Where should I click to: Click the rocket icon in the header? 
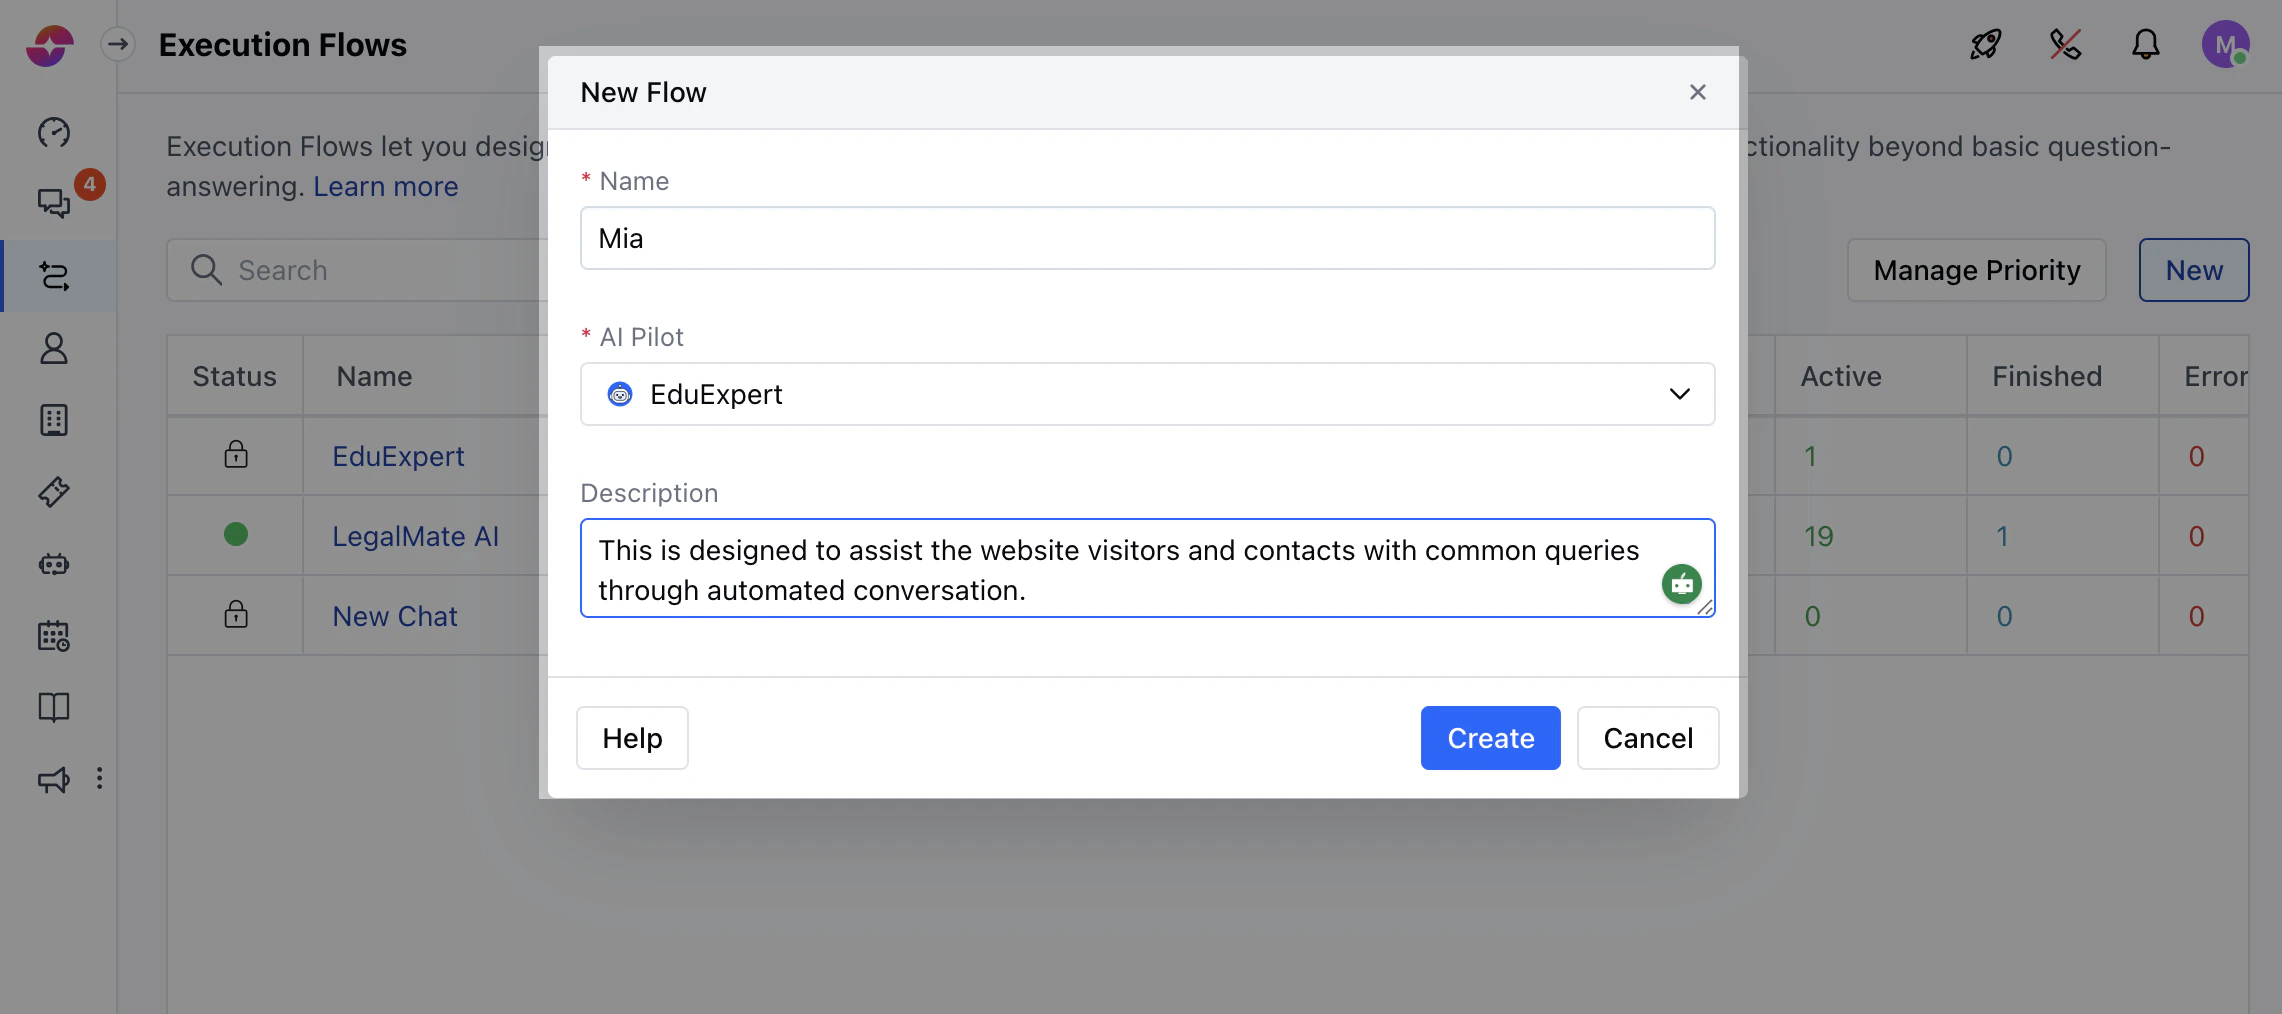click(x=1986, y=45)
